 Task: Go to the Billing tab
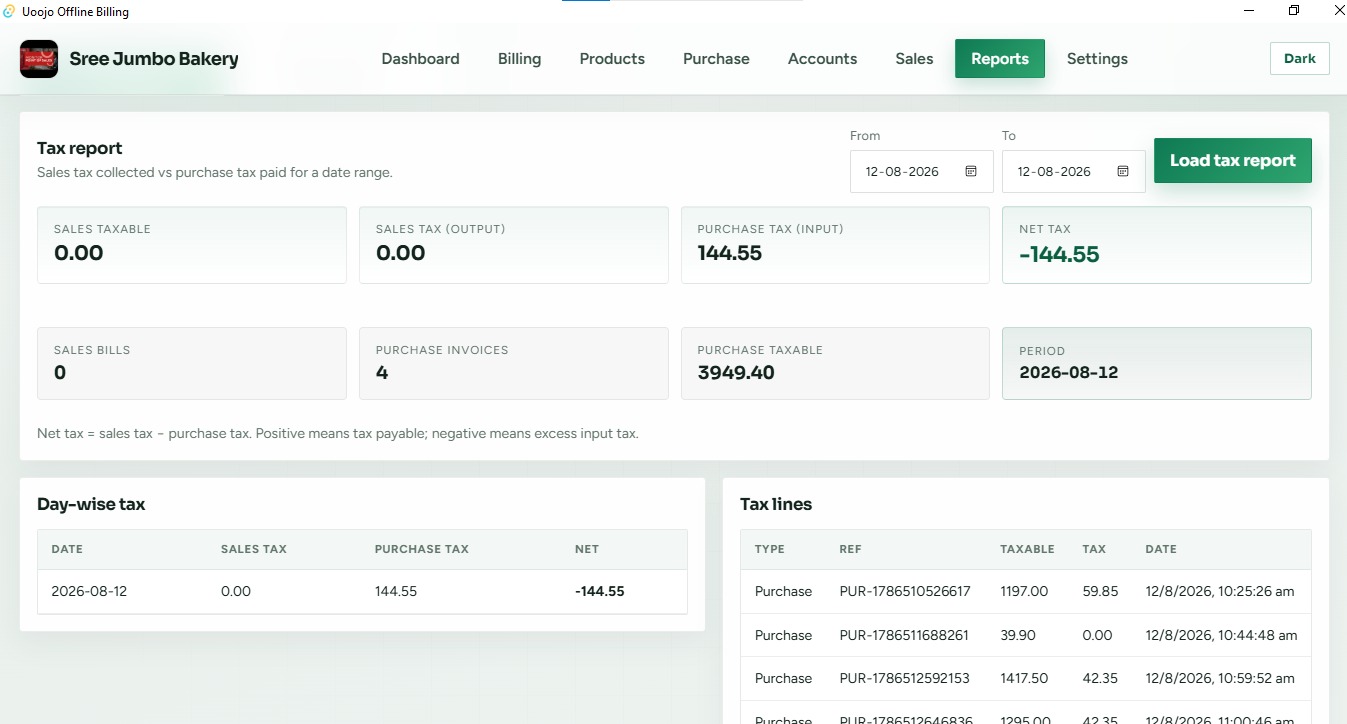(519, 59)
